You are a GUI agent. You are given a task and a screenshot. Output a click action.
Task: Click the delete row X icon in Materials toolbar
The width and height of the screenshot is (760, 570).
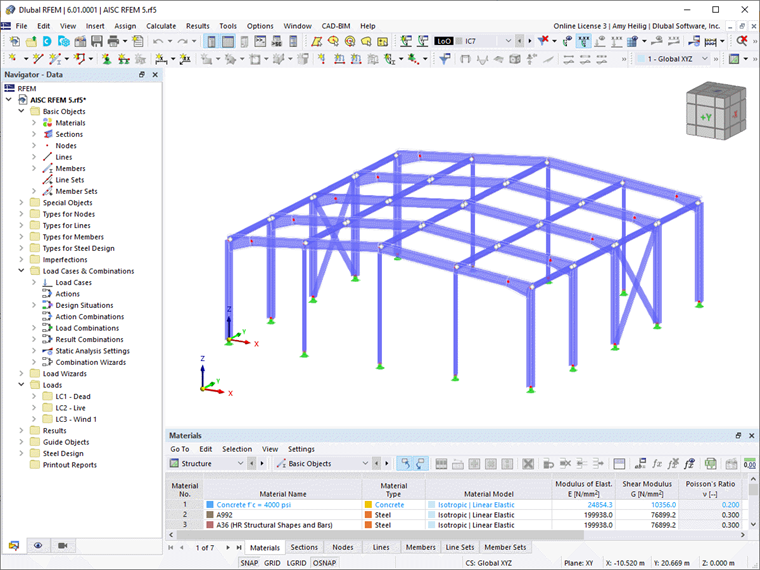pyautogui.click(x=528, y=464)
